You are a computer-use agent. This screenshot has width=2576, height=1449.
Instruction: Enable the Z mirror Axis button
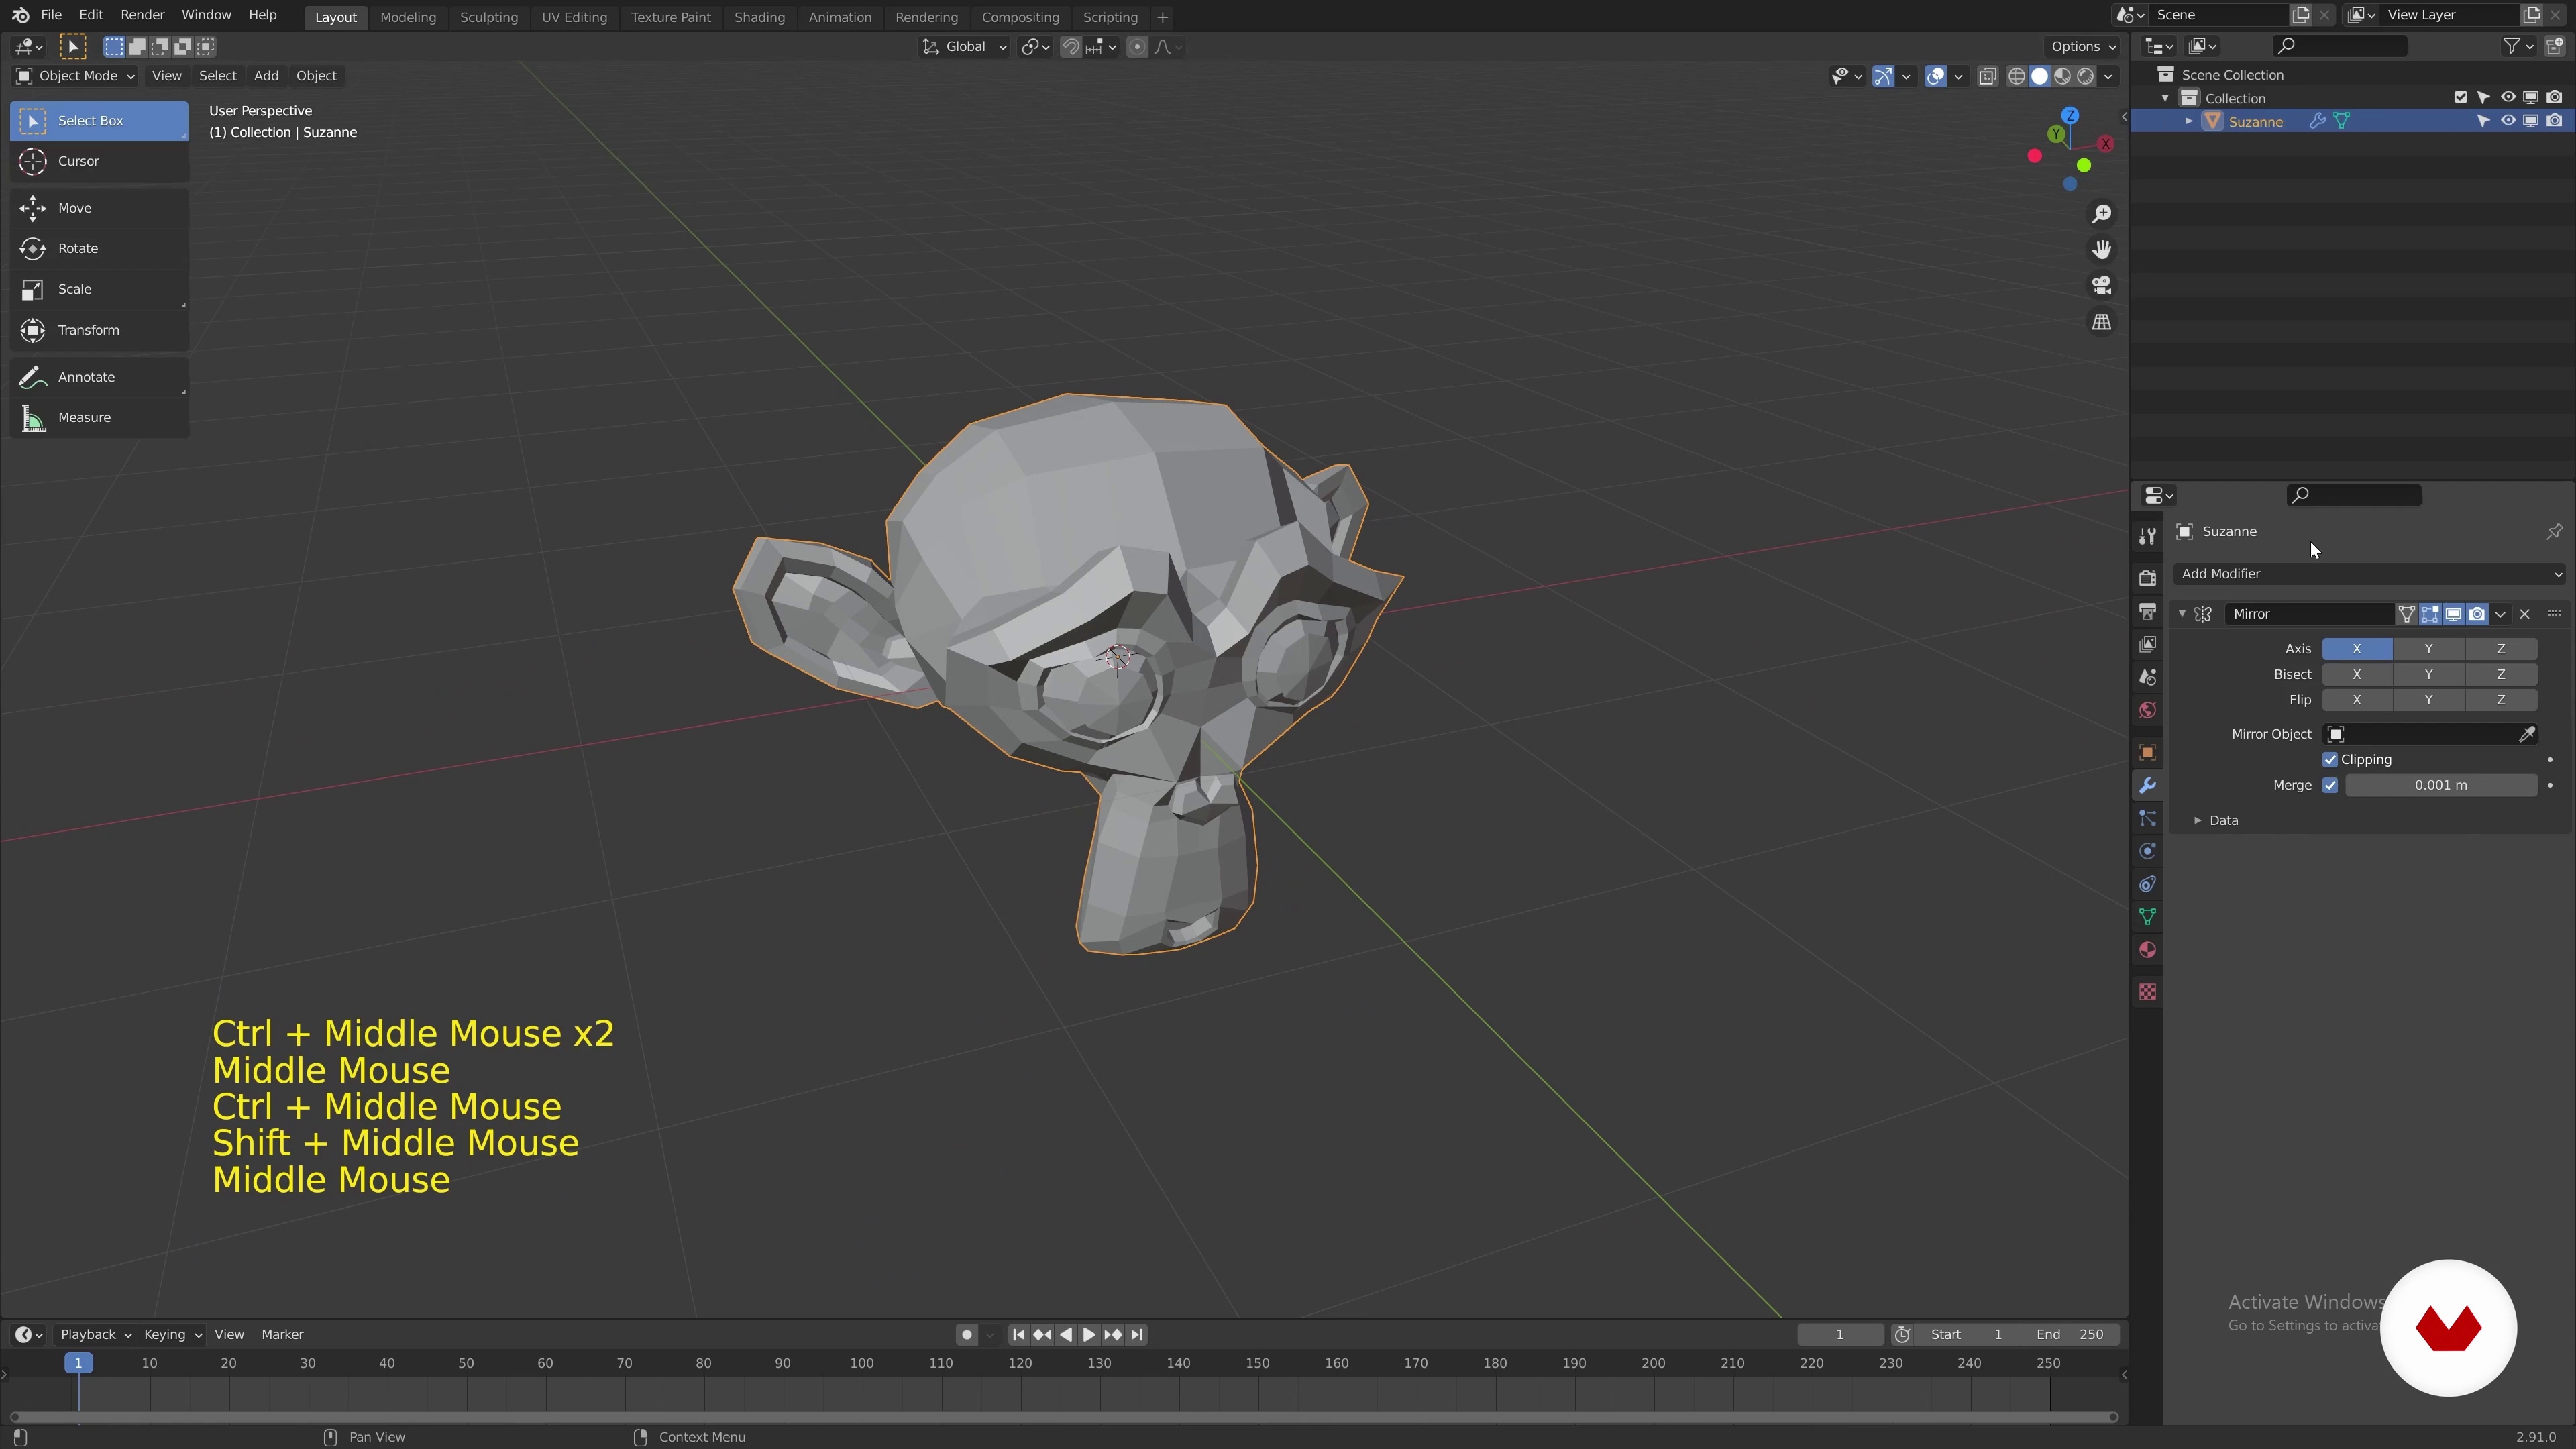(2501, 649)
